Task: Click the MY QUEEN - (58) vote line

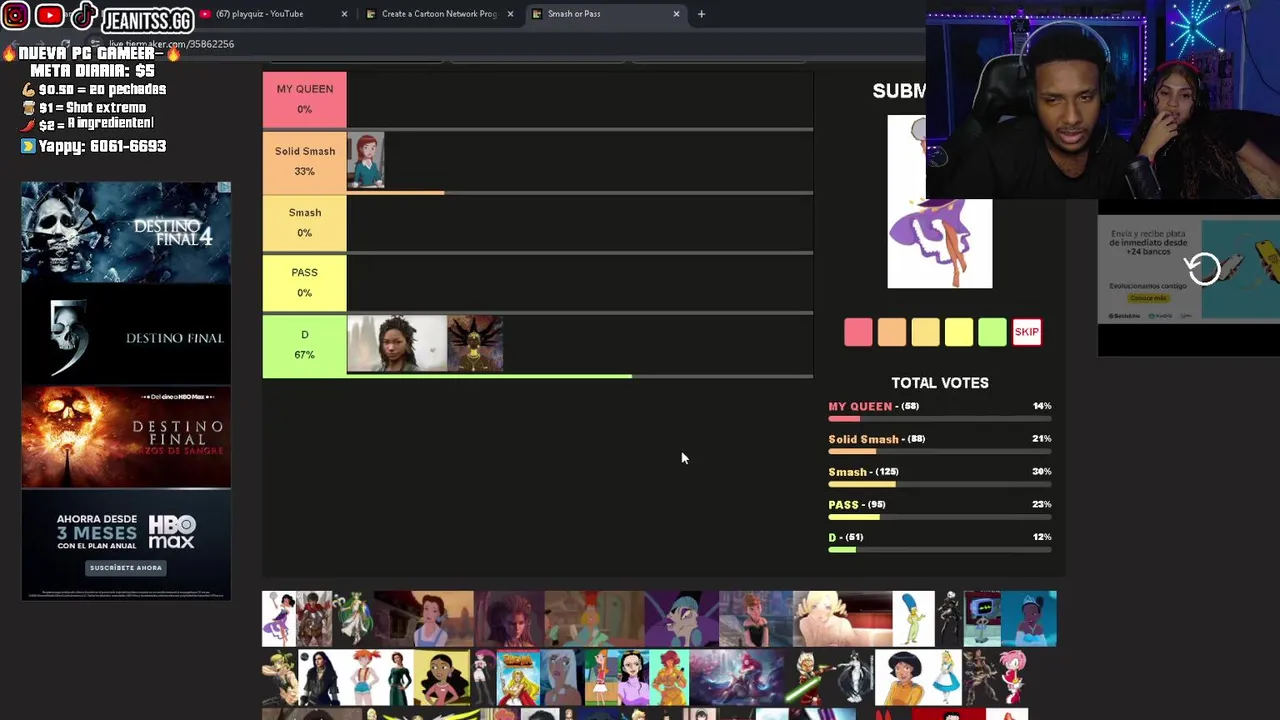Action: coord(940,411)
